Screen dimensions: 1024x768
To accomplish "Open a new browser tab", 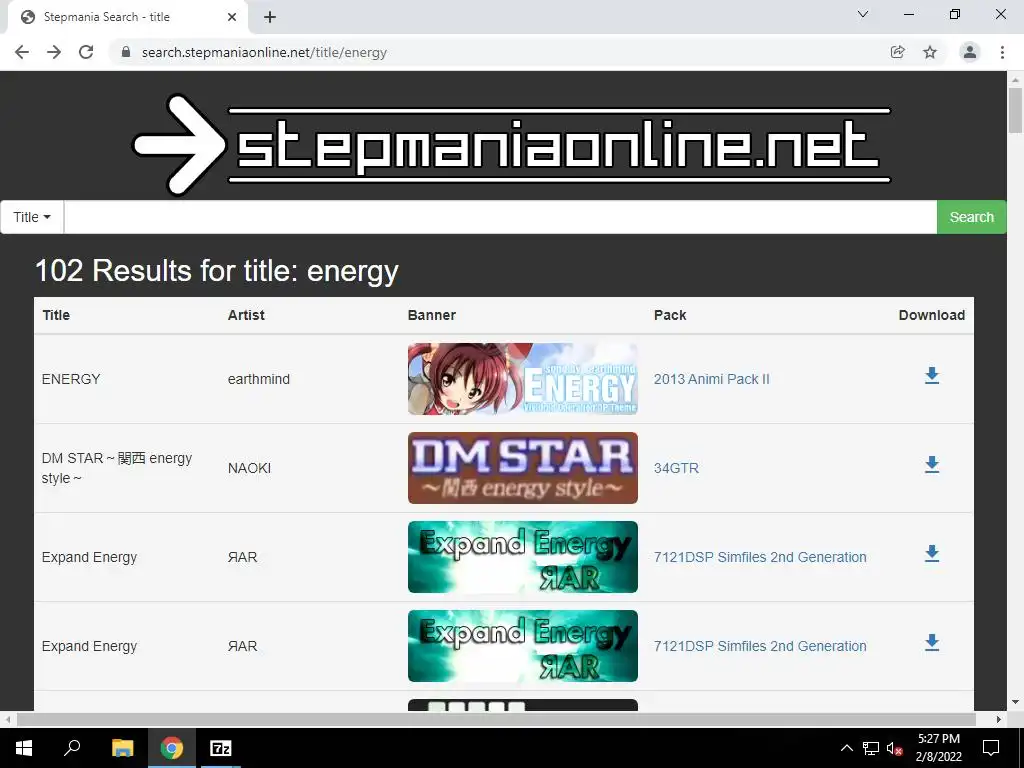I will click(270, 17).
